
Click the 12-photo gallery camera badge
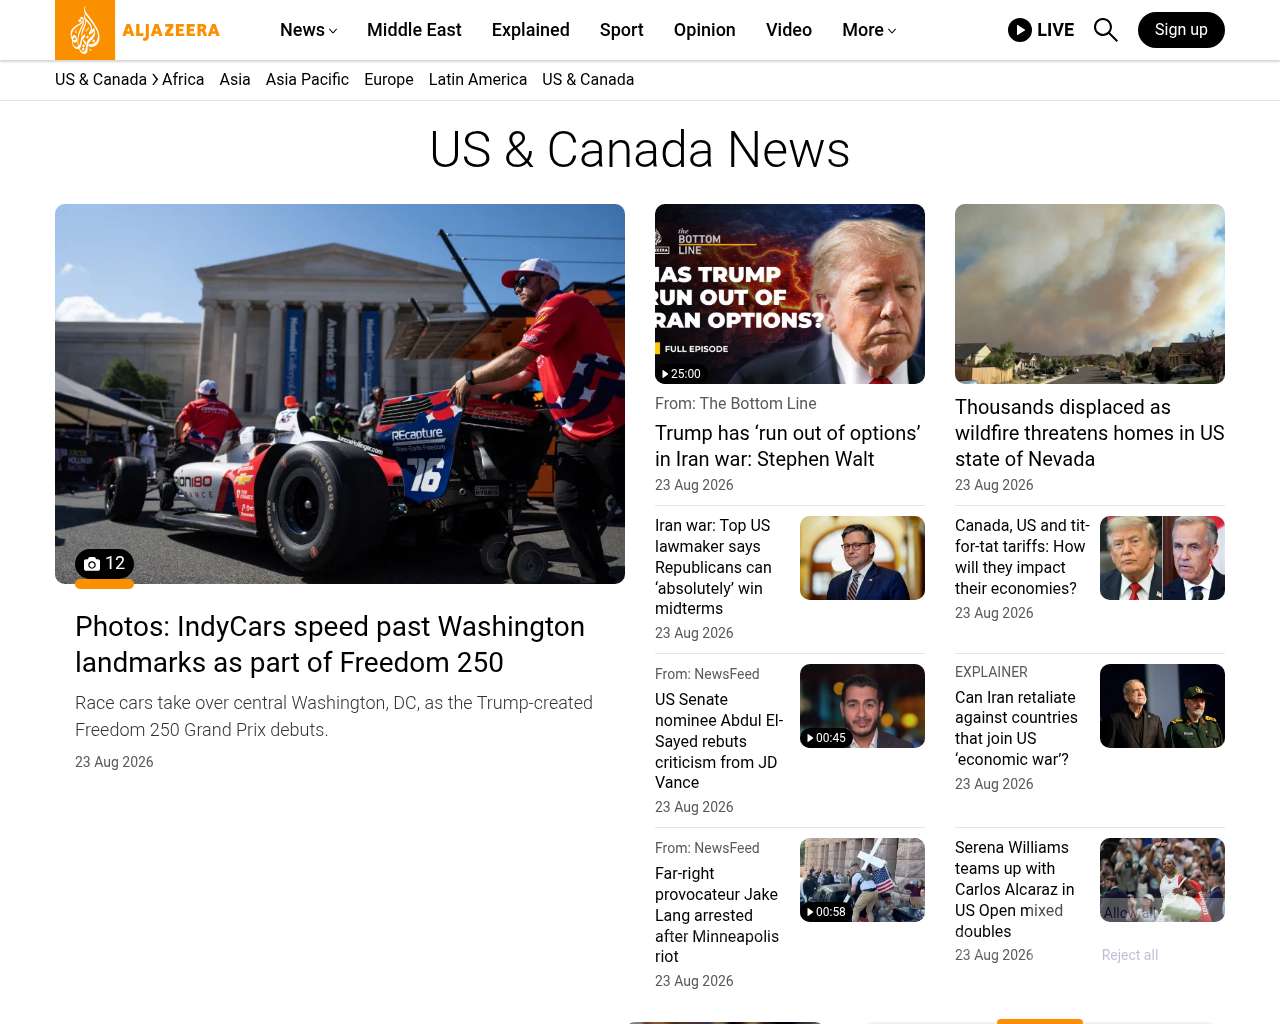coord(104,564)
